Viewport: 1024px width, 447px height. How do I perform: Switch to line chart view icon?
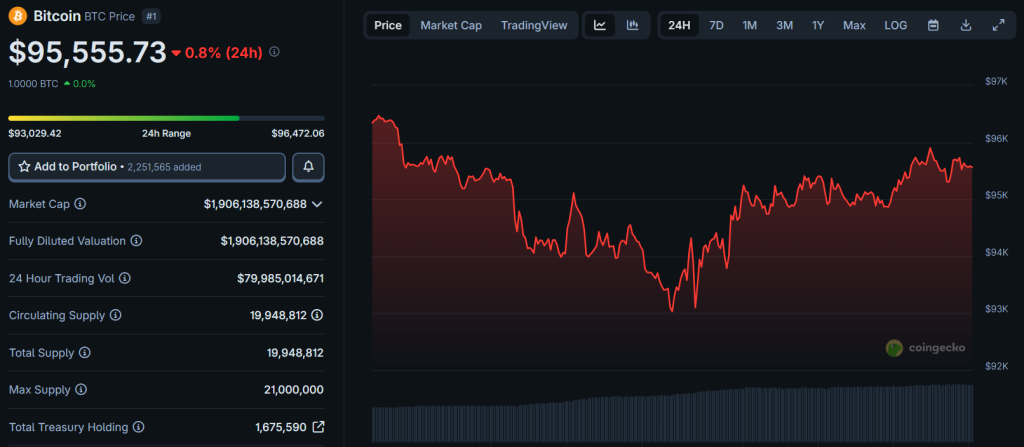coord(600,25)
